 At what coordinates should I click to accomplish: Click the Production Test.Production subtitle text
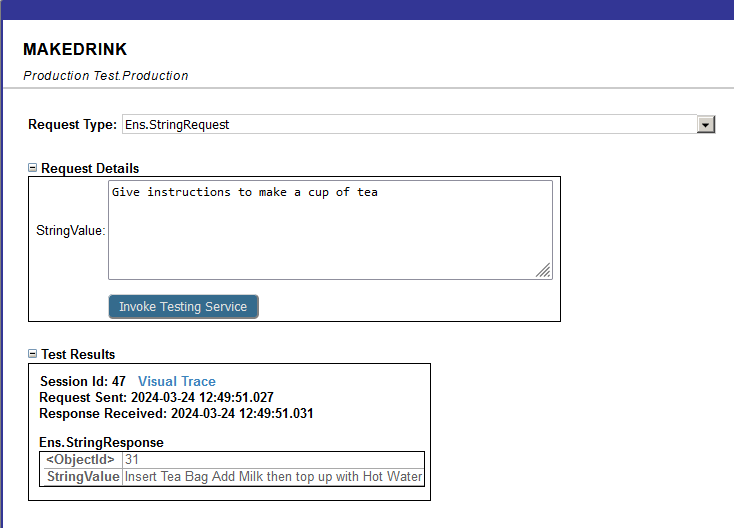pyautogui.click(x=105, y=76)
